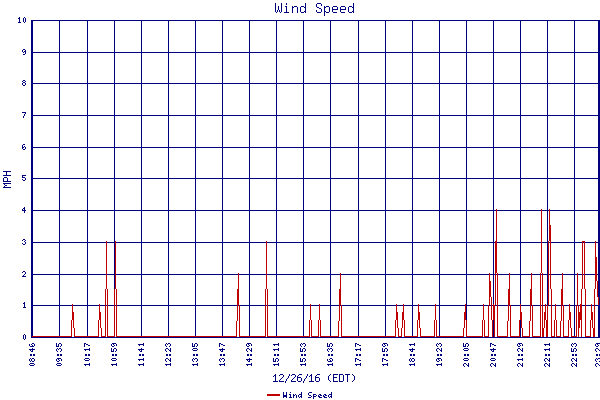Click the 17:17 time label
Viewport: 600px width, 400px height.
tap(359, 354)
